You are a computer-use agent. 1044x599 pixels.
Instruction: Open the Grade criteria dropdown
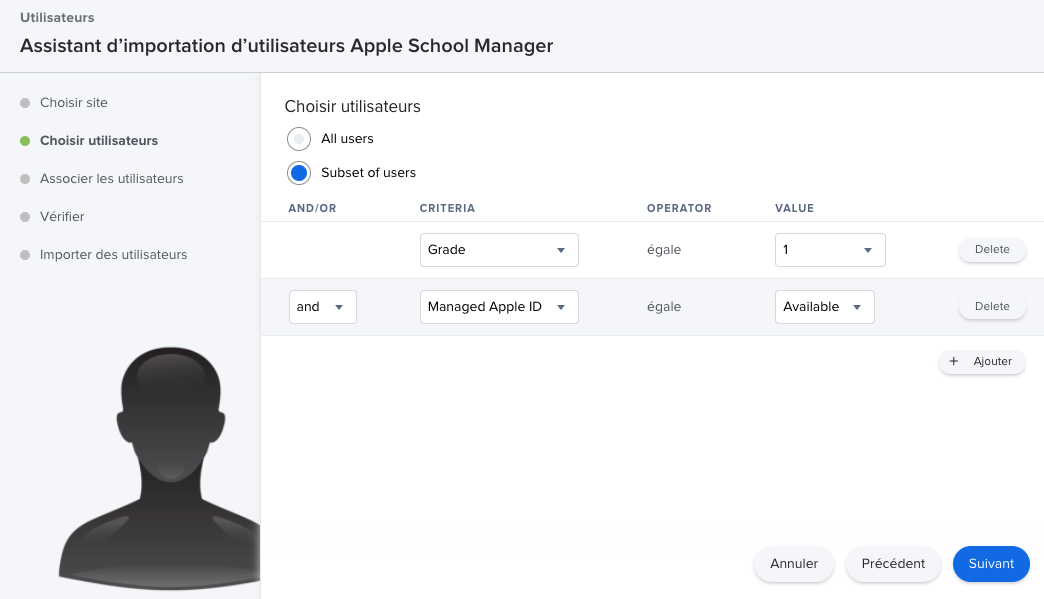click(499, 250)
